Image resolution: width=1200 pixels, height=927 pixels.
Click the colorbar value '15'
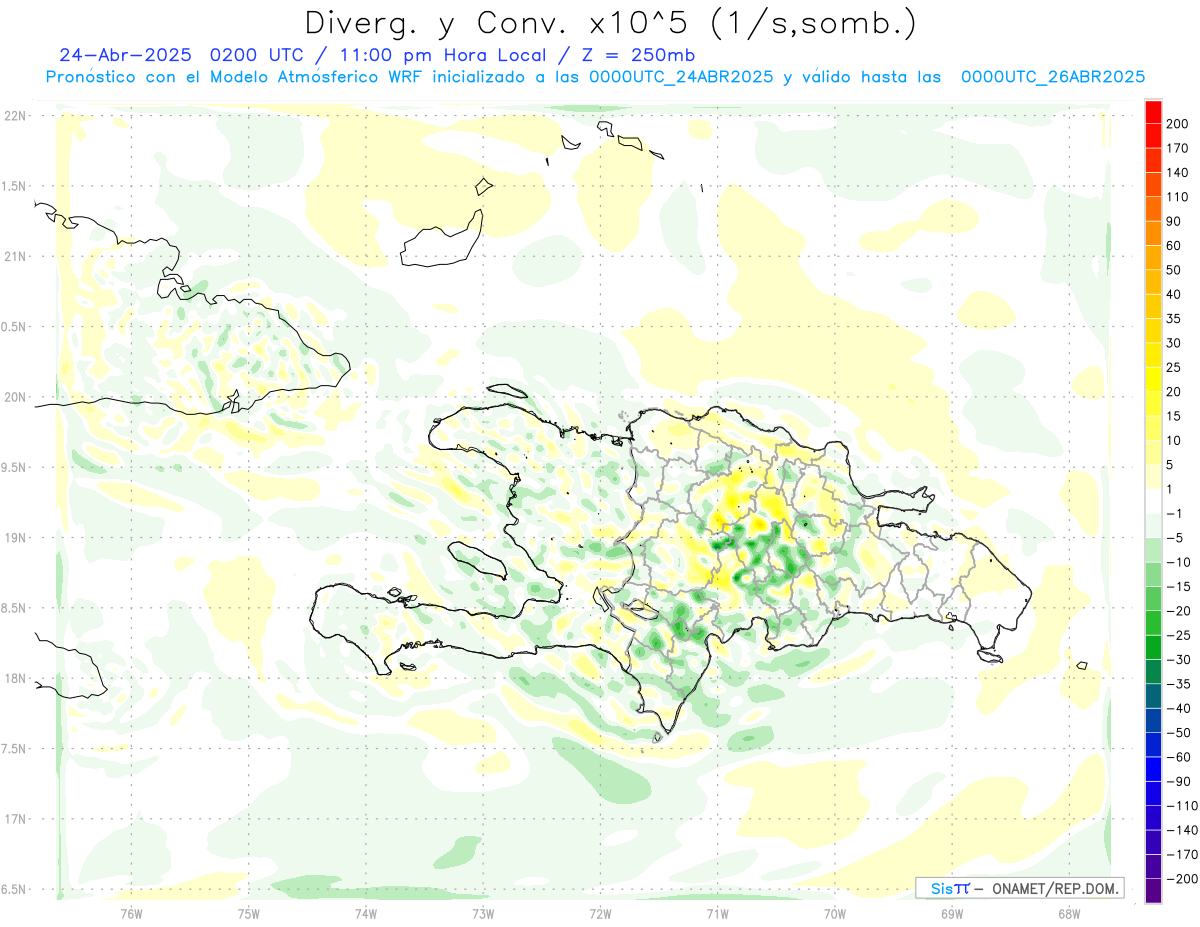(1174, 416)
